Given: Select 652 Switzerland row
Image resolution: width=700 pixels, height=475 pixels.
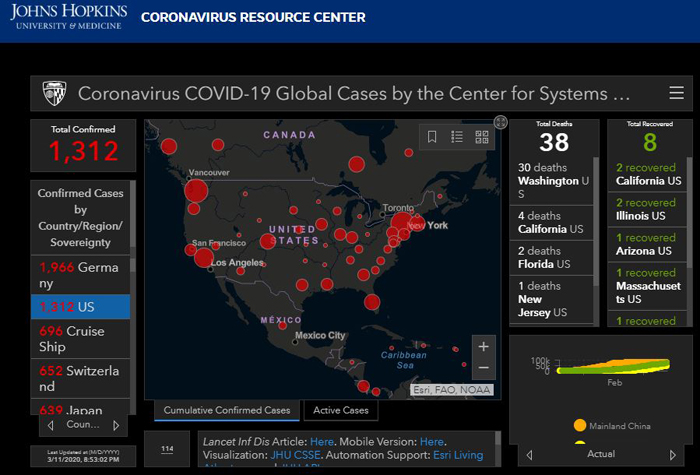Looking at the screenshot, I should pos(80,378).
